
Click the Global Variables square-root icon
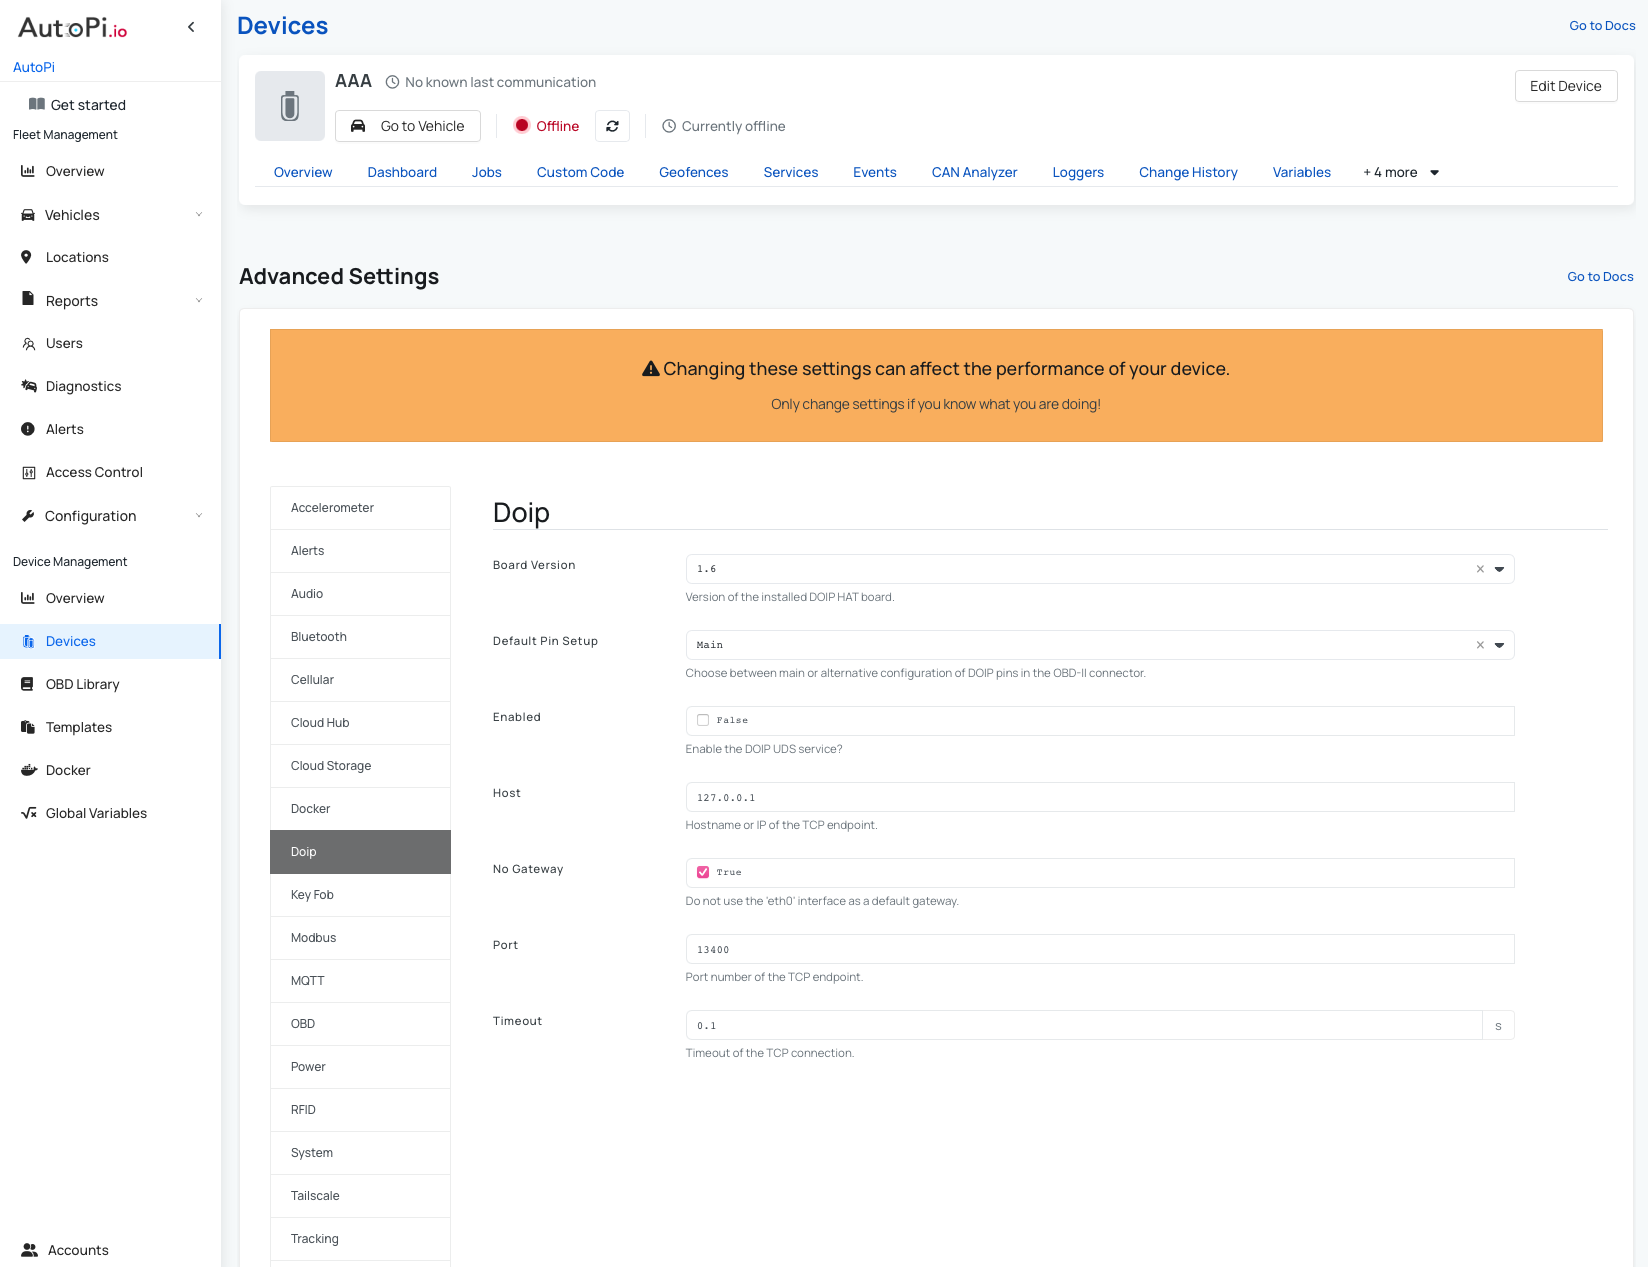29,813
